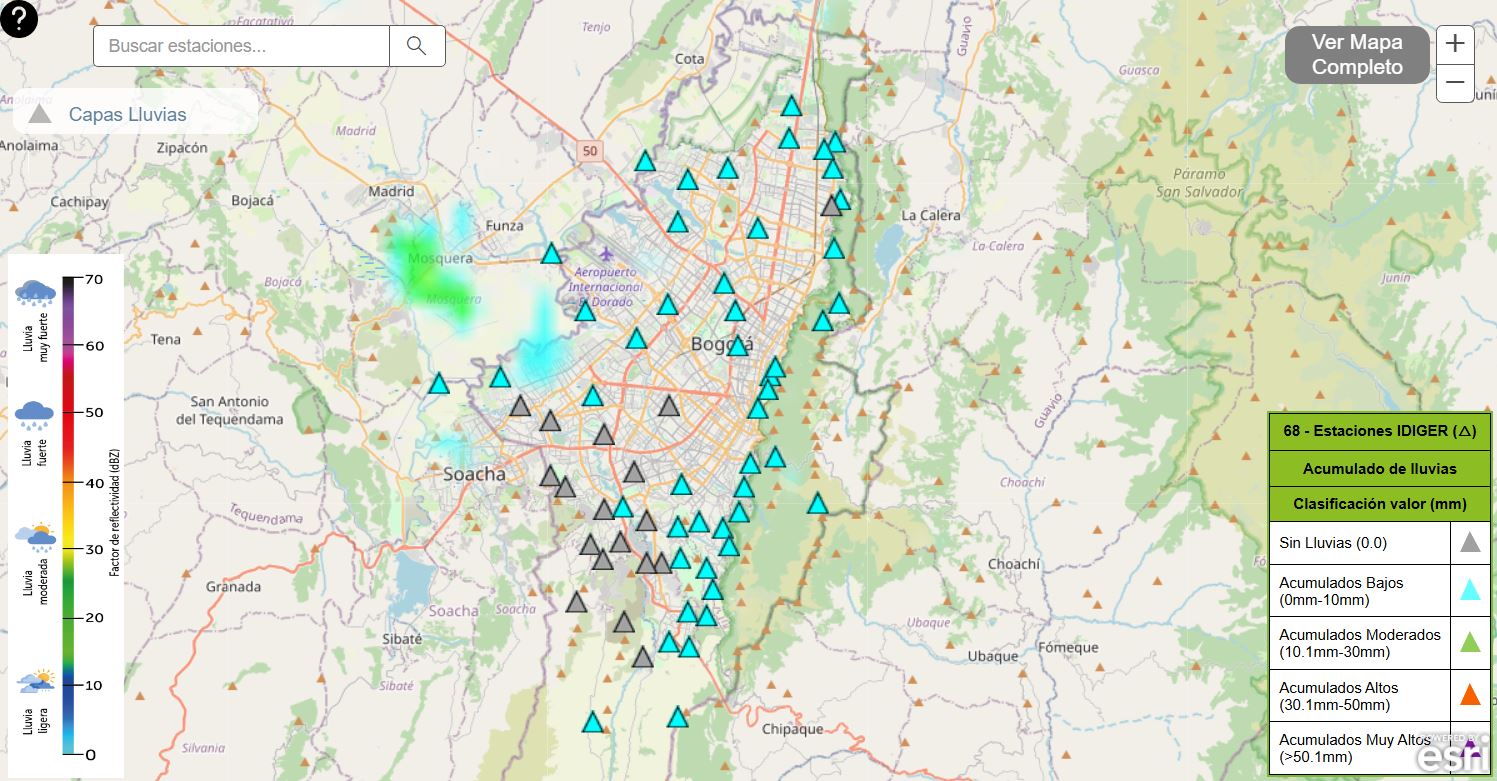Image resolution: width=1497 pixels, height=781 pixels.
Task: Click the Acumulados Moderados green legend triangle
Action: click(x=1469, y=642)
